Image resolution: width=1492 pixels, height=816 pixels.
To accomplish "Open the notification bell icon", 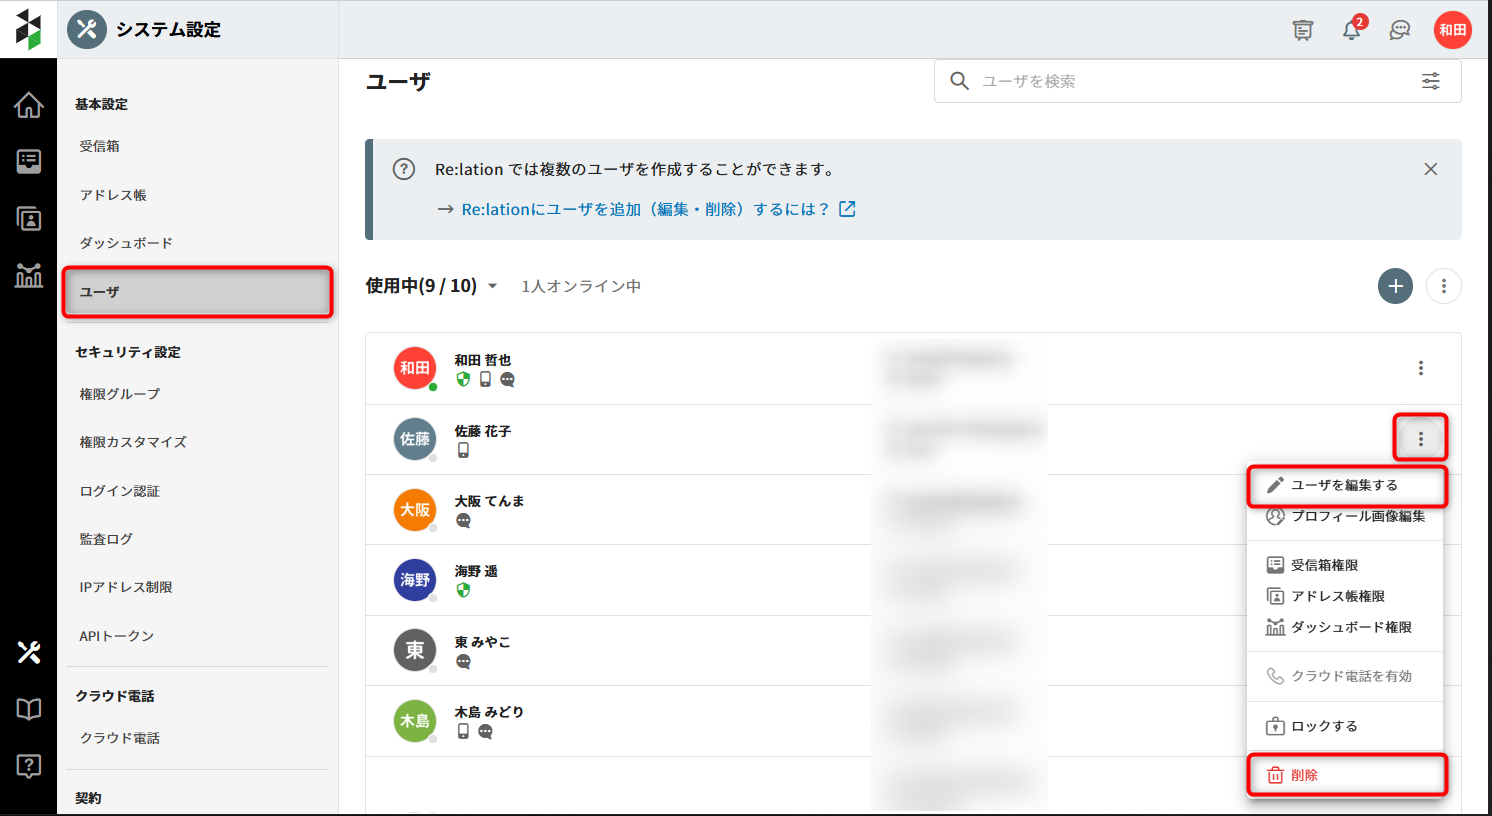I will (1351, 30).
